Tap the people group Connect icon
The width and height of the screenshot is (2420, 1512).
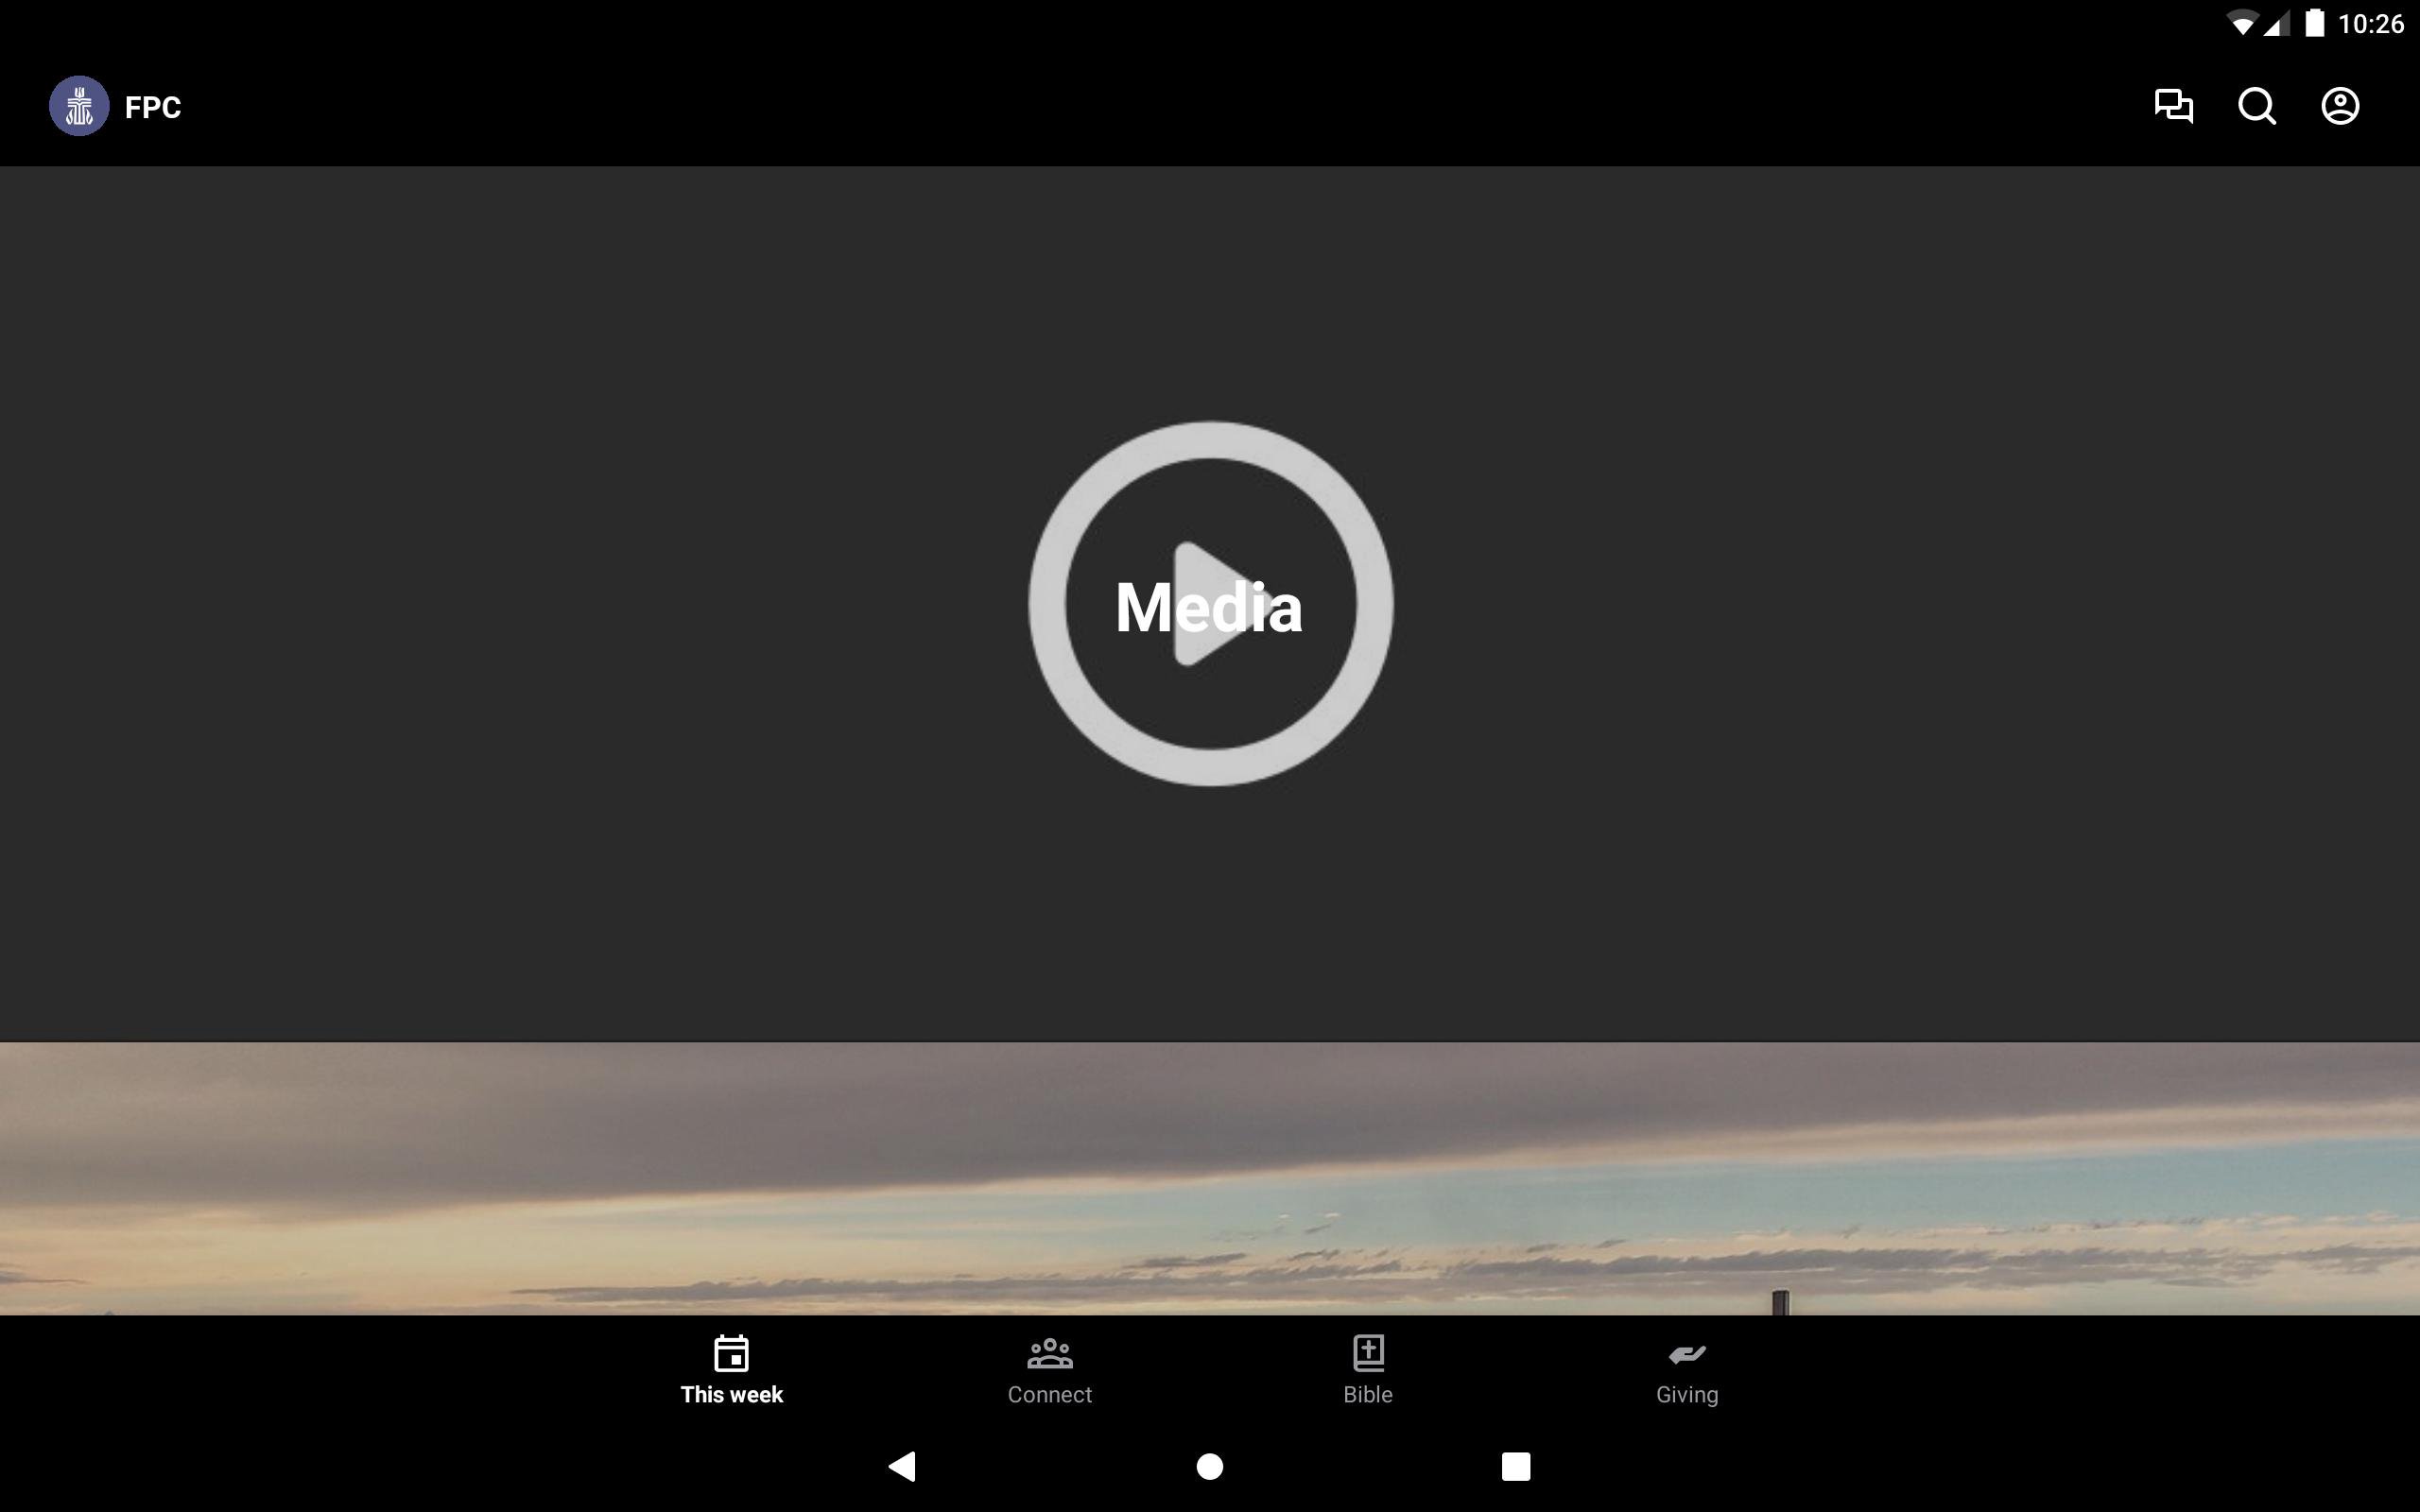pyautogui.click(x=1049, y=1353)
